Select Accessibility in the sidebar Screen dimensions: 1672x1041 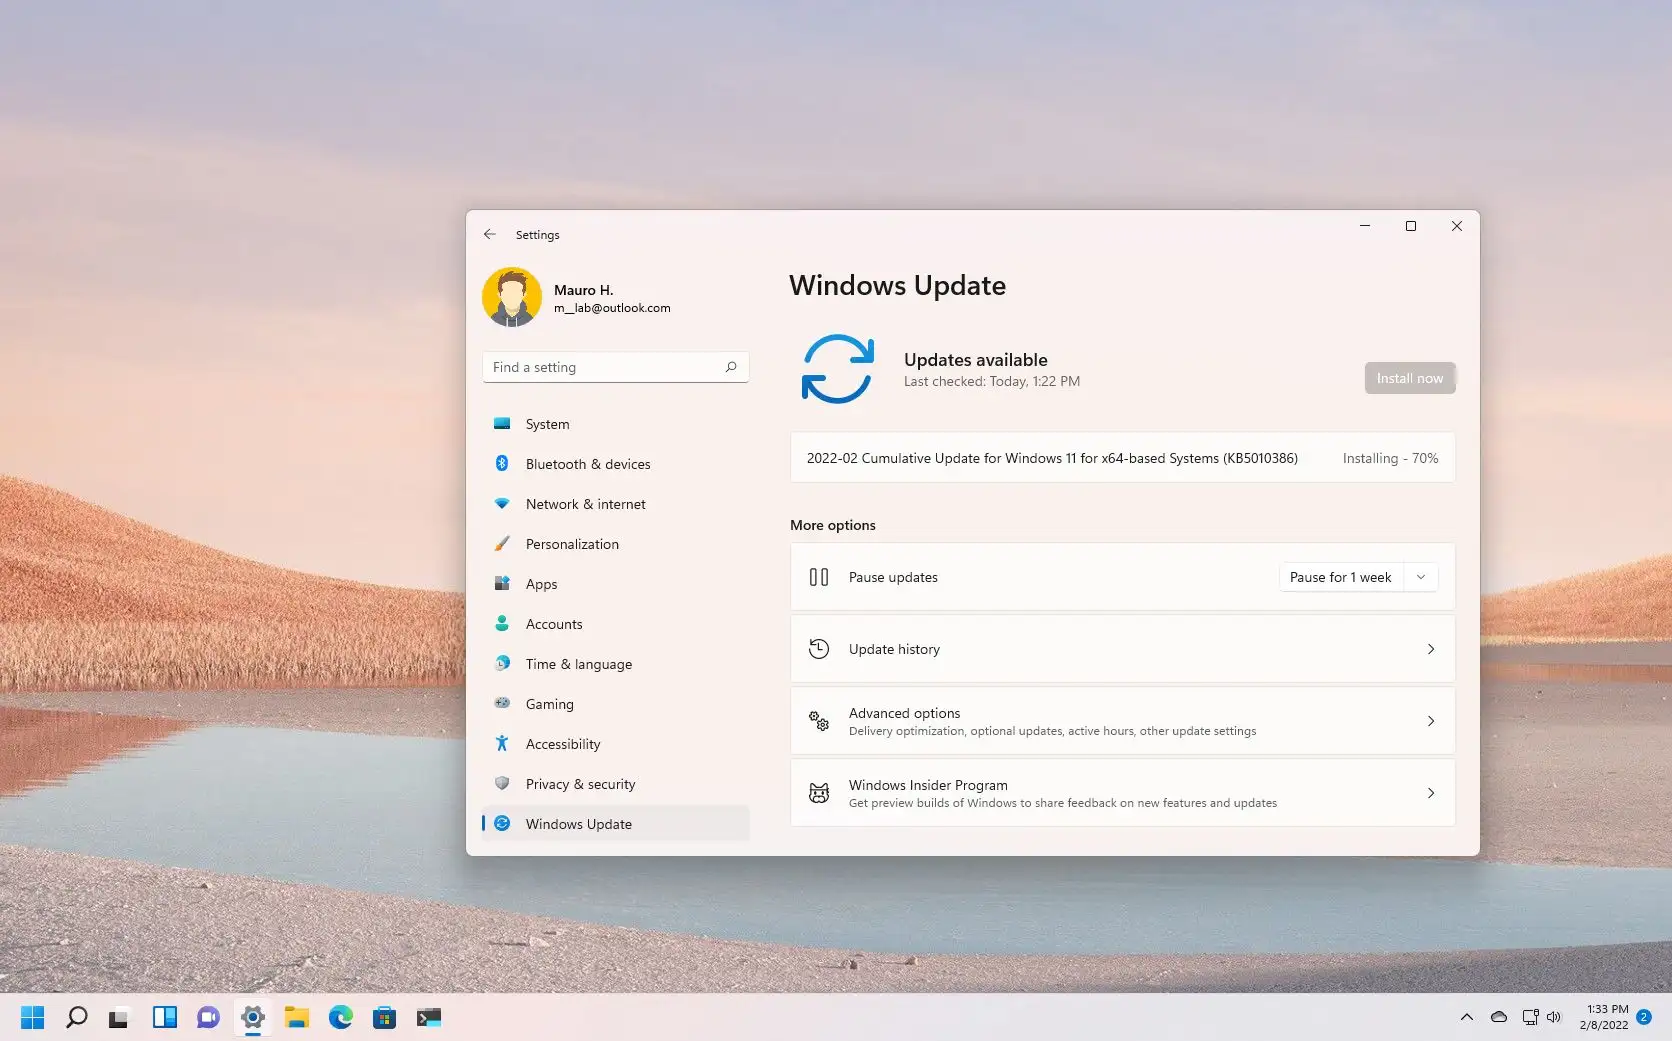click(615, 744)
